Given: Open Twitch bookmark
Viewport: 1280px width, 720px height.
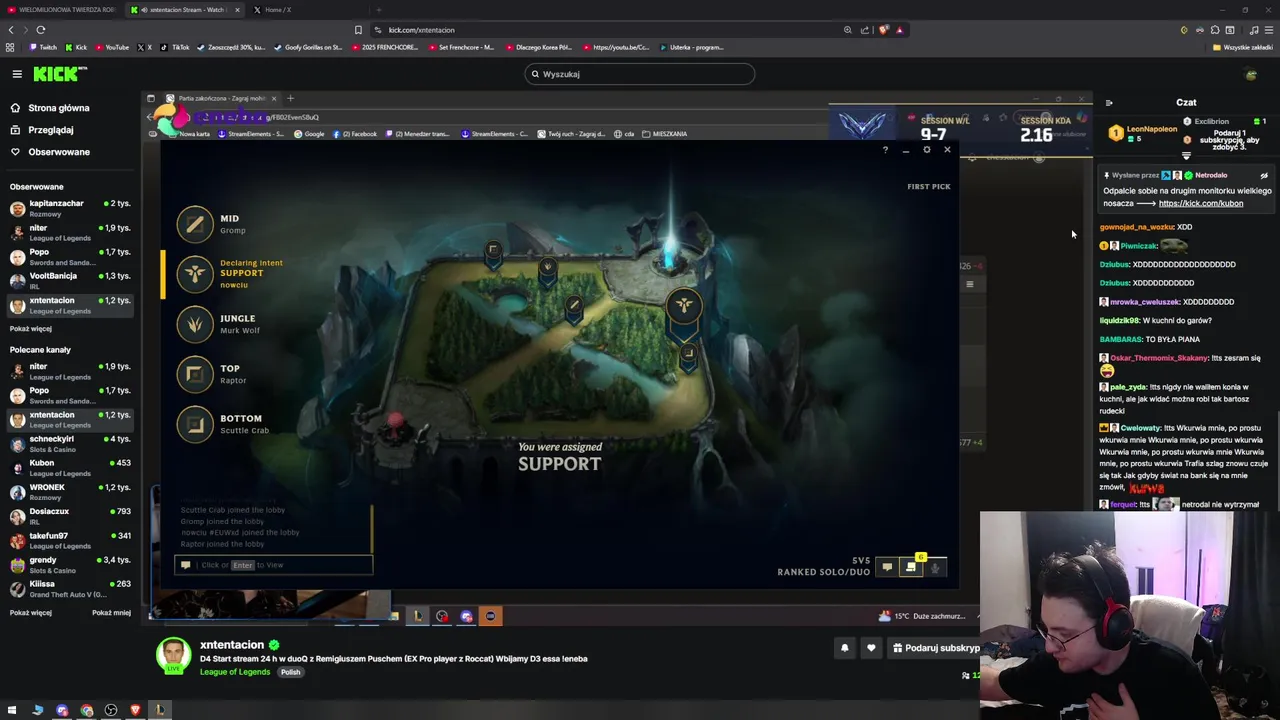Looking at the screenshot, I should (x=43, y=47).
